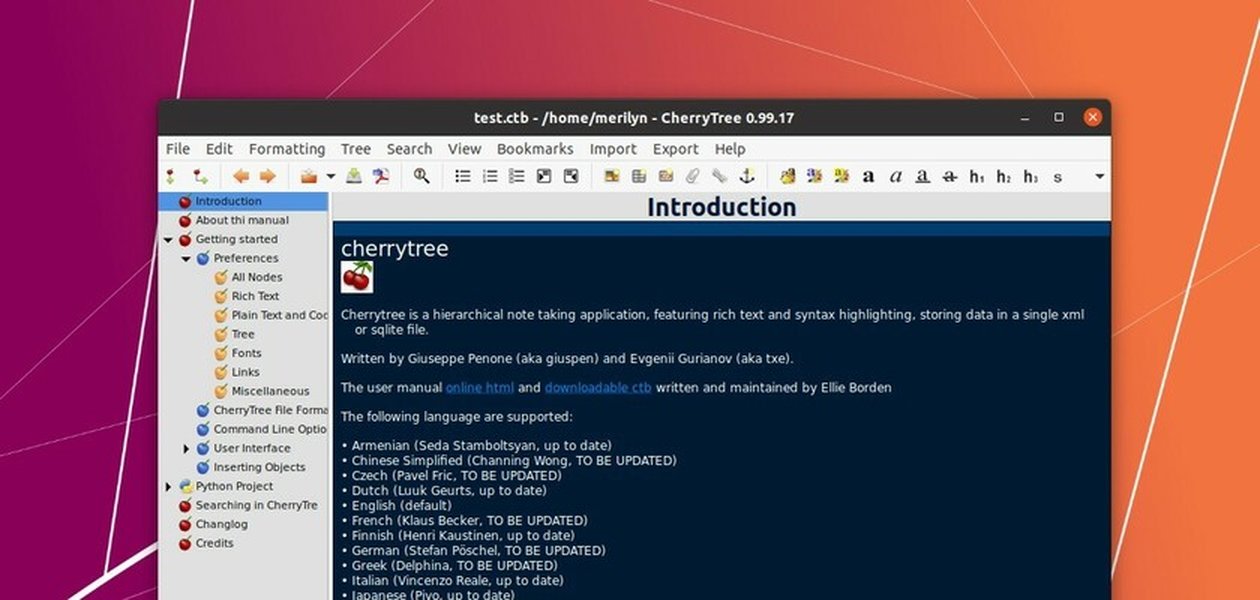Click the Insert Table toolbar icon

(639, 176)
